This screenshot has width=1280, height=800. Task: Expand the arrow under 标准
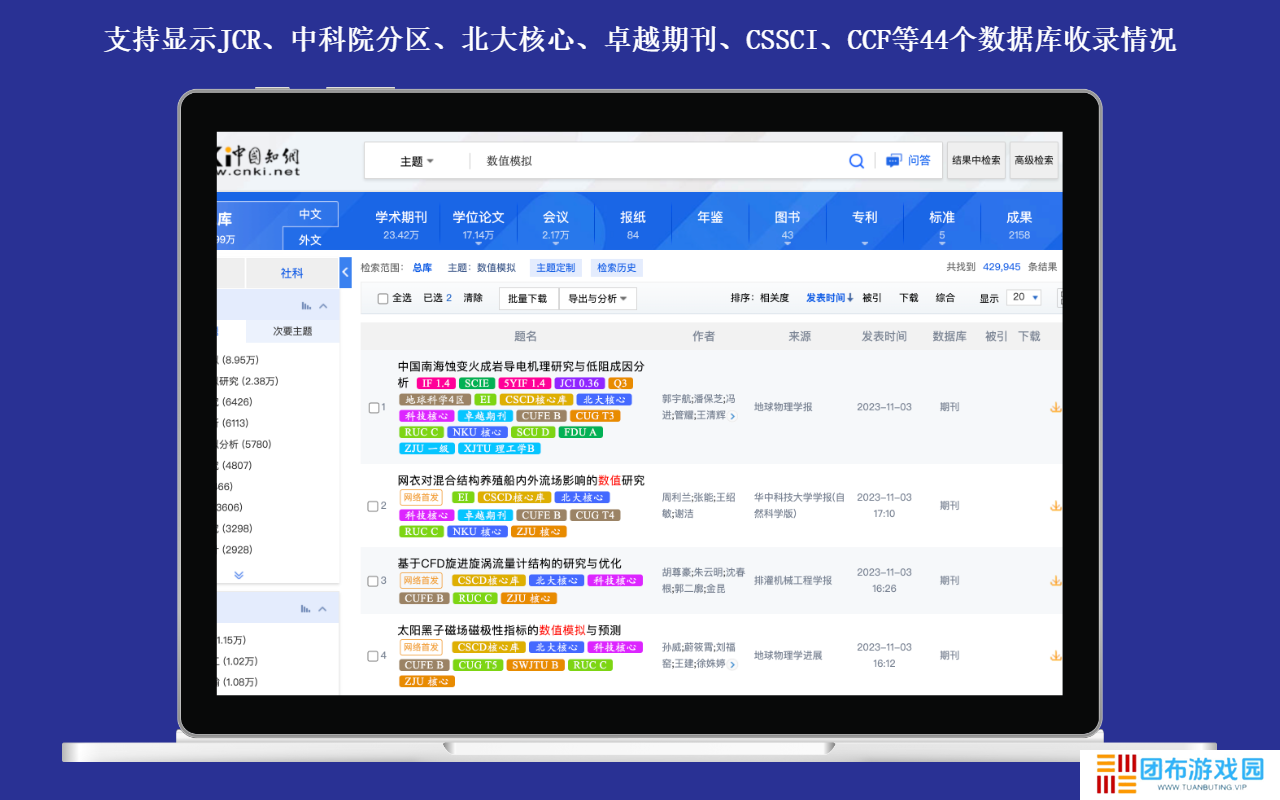coord(941,243)
